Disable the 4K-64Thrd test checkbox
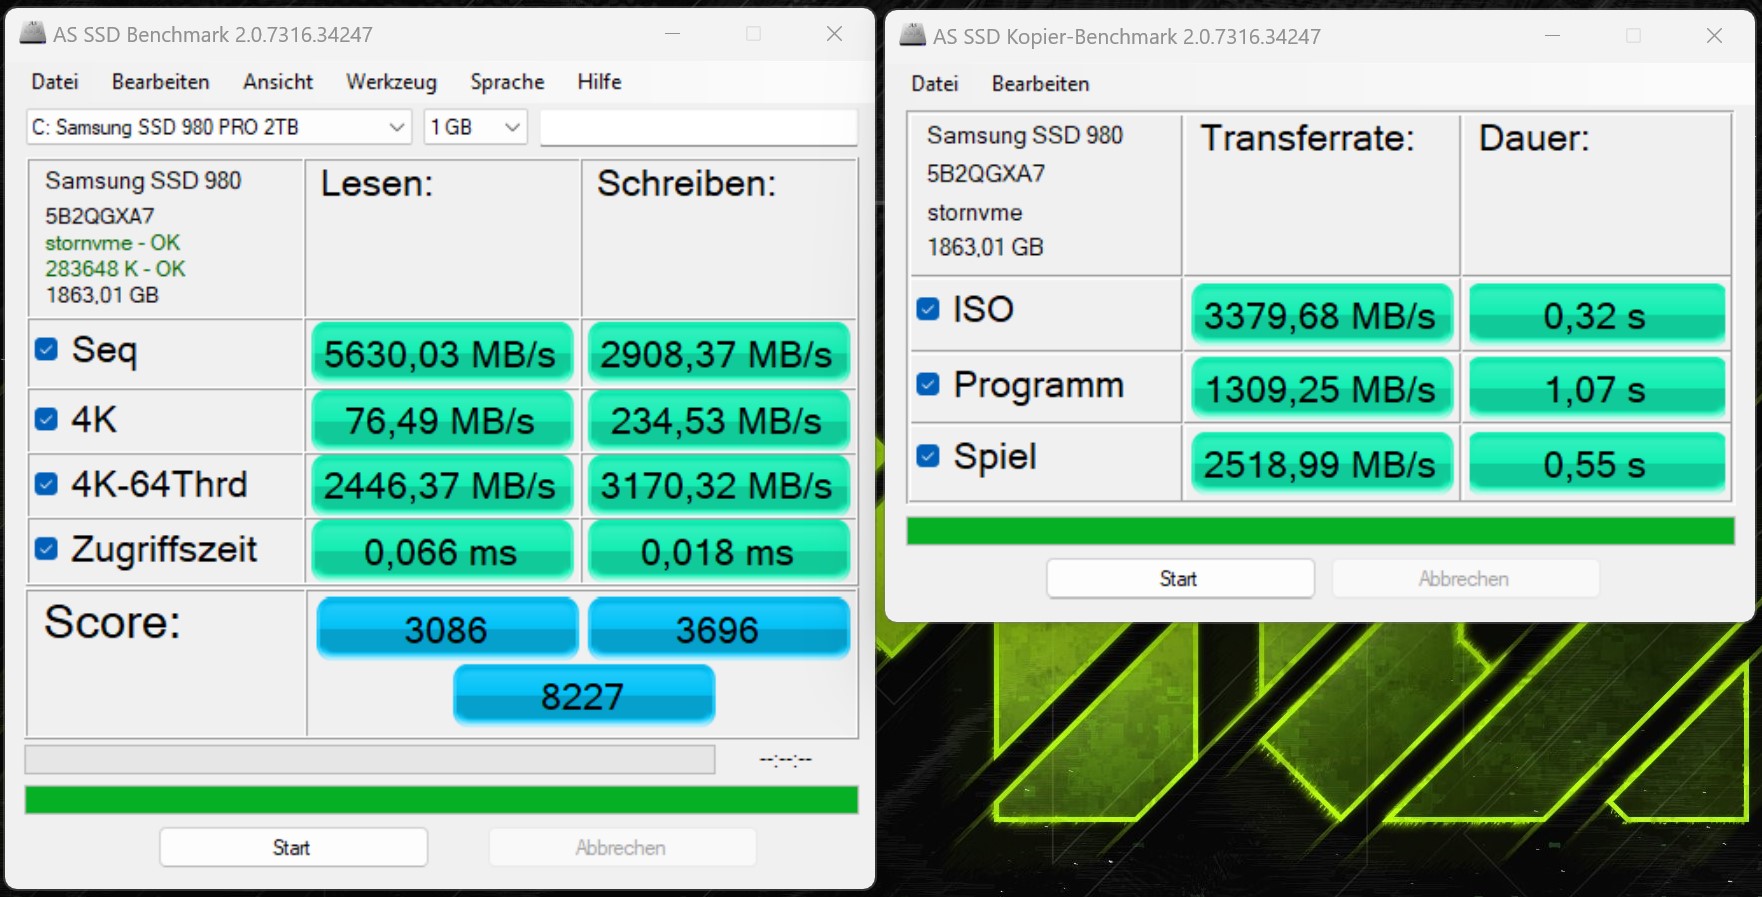 (46, 484)
